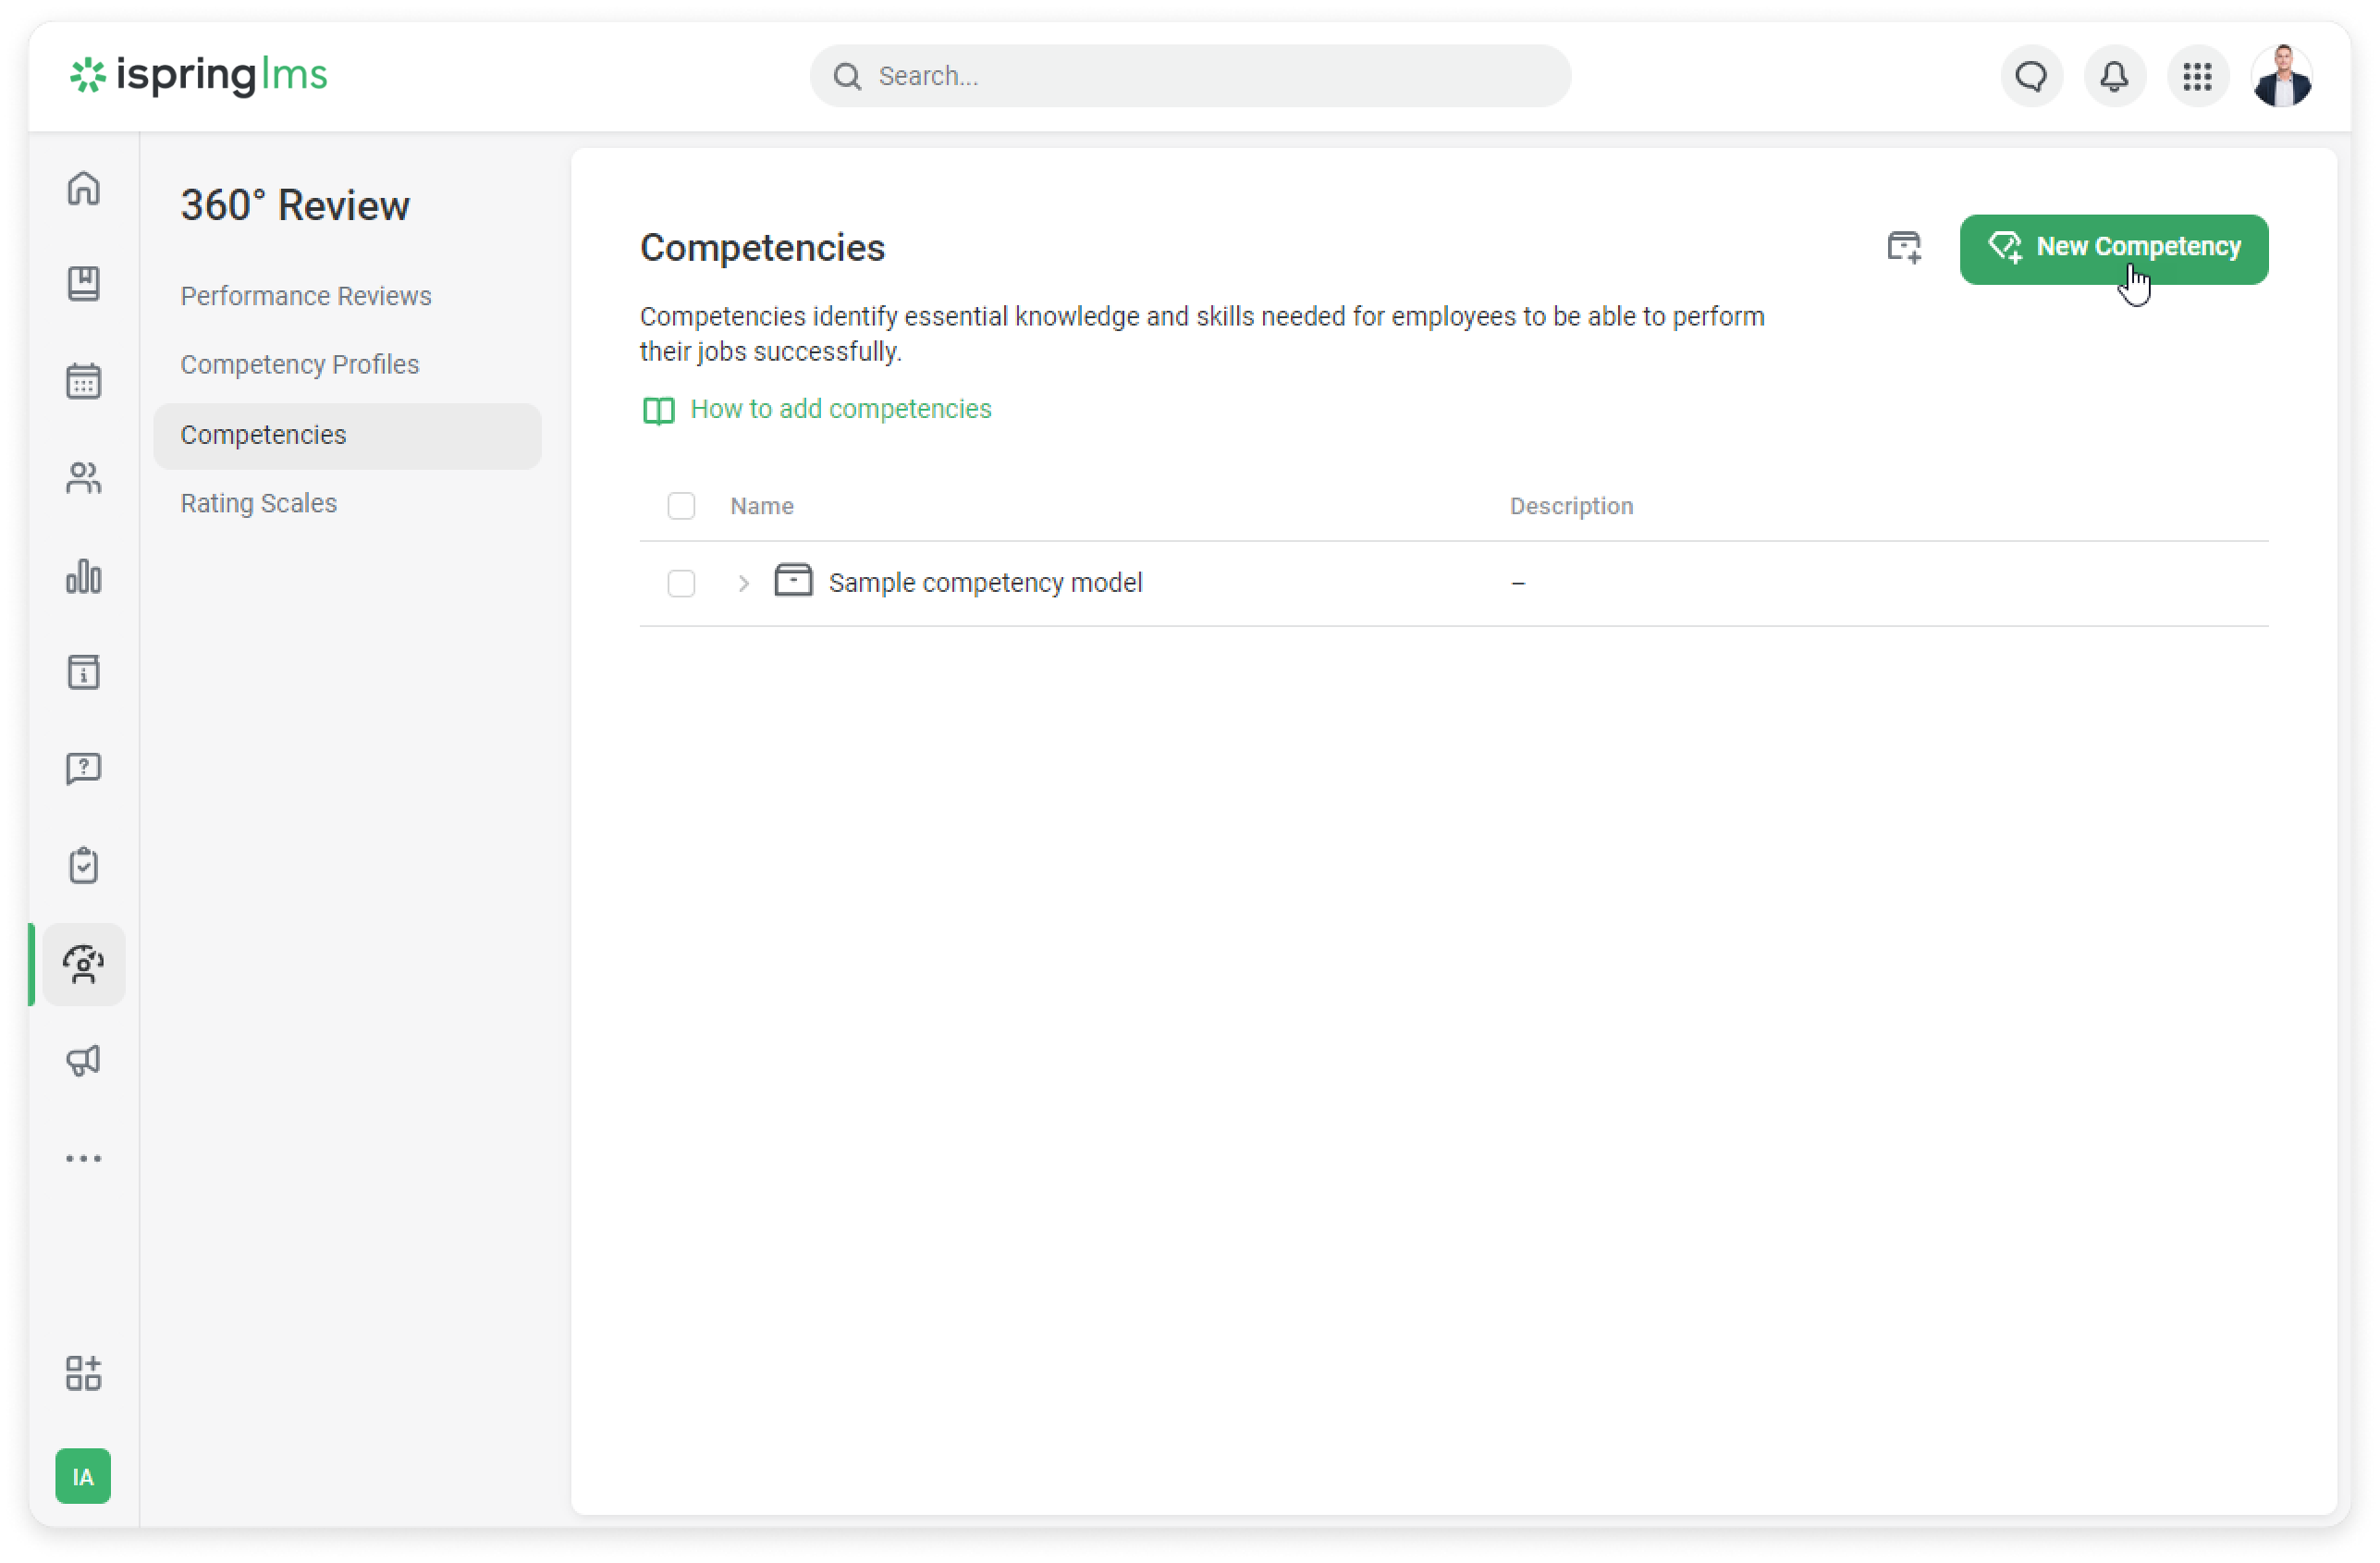This screenshot has width=2380, height=1563.
Task: Click the add competency group icon
Action: (x=1903, y=247)
